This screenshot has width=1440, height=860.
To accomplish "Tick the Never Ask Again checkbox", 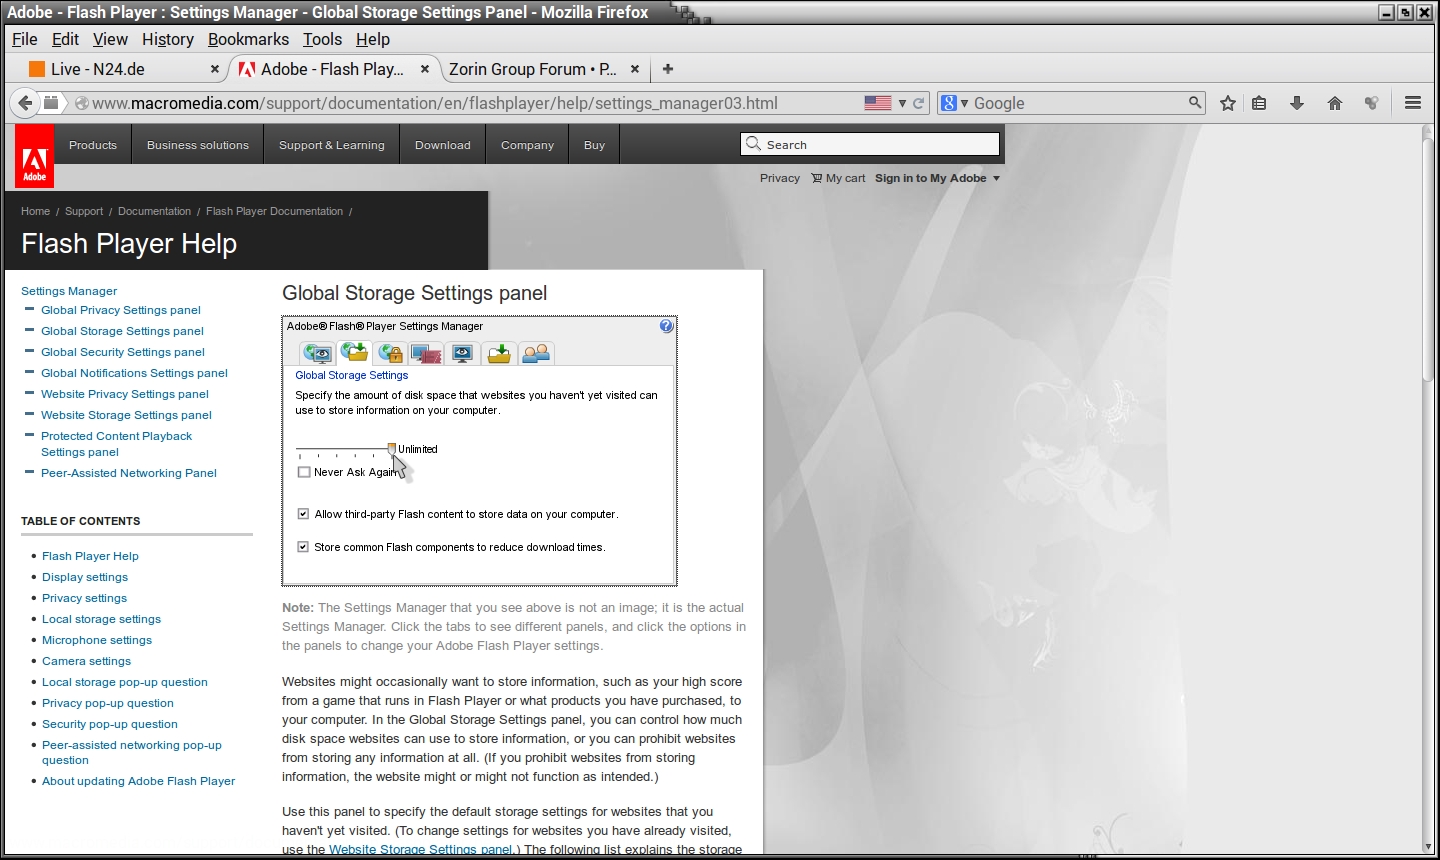I will tap(304, 472).
